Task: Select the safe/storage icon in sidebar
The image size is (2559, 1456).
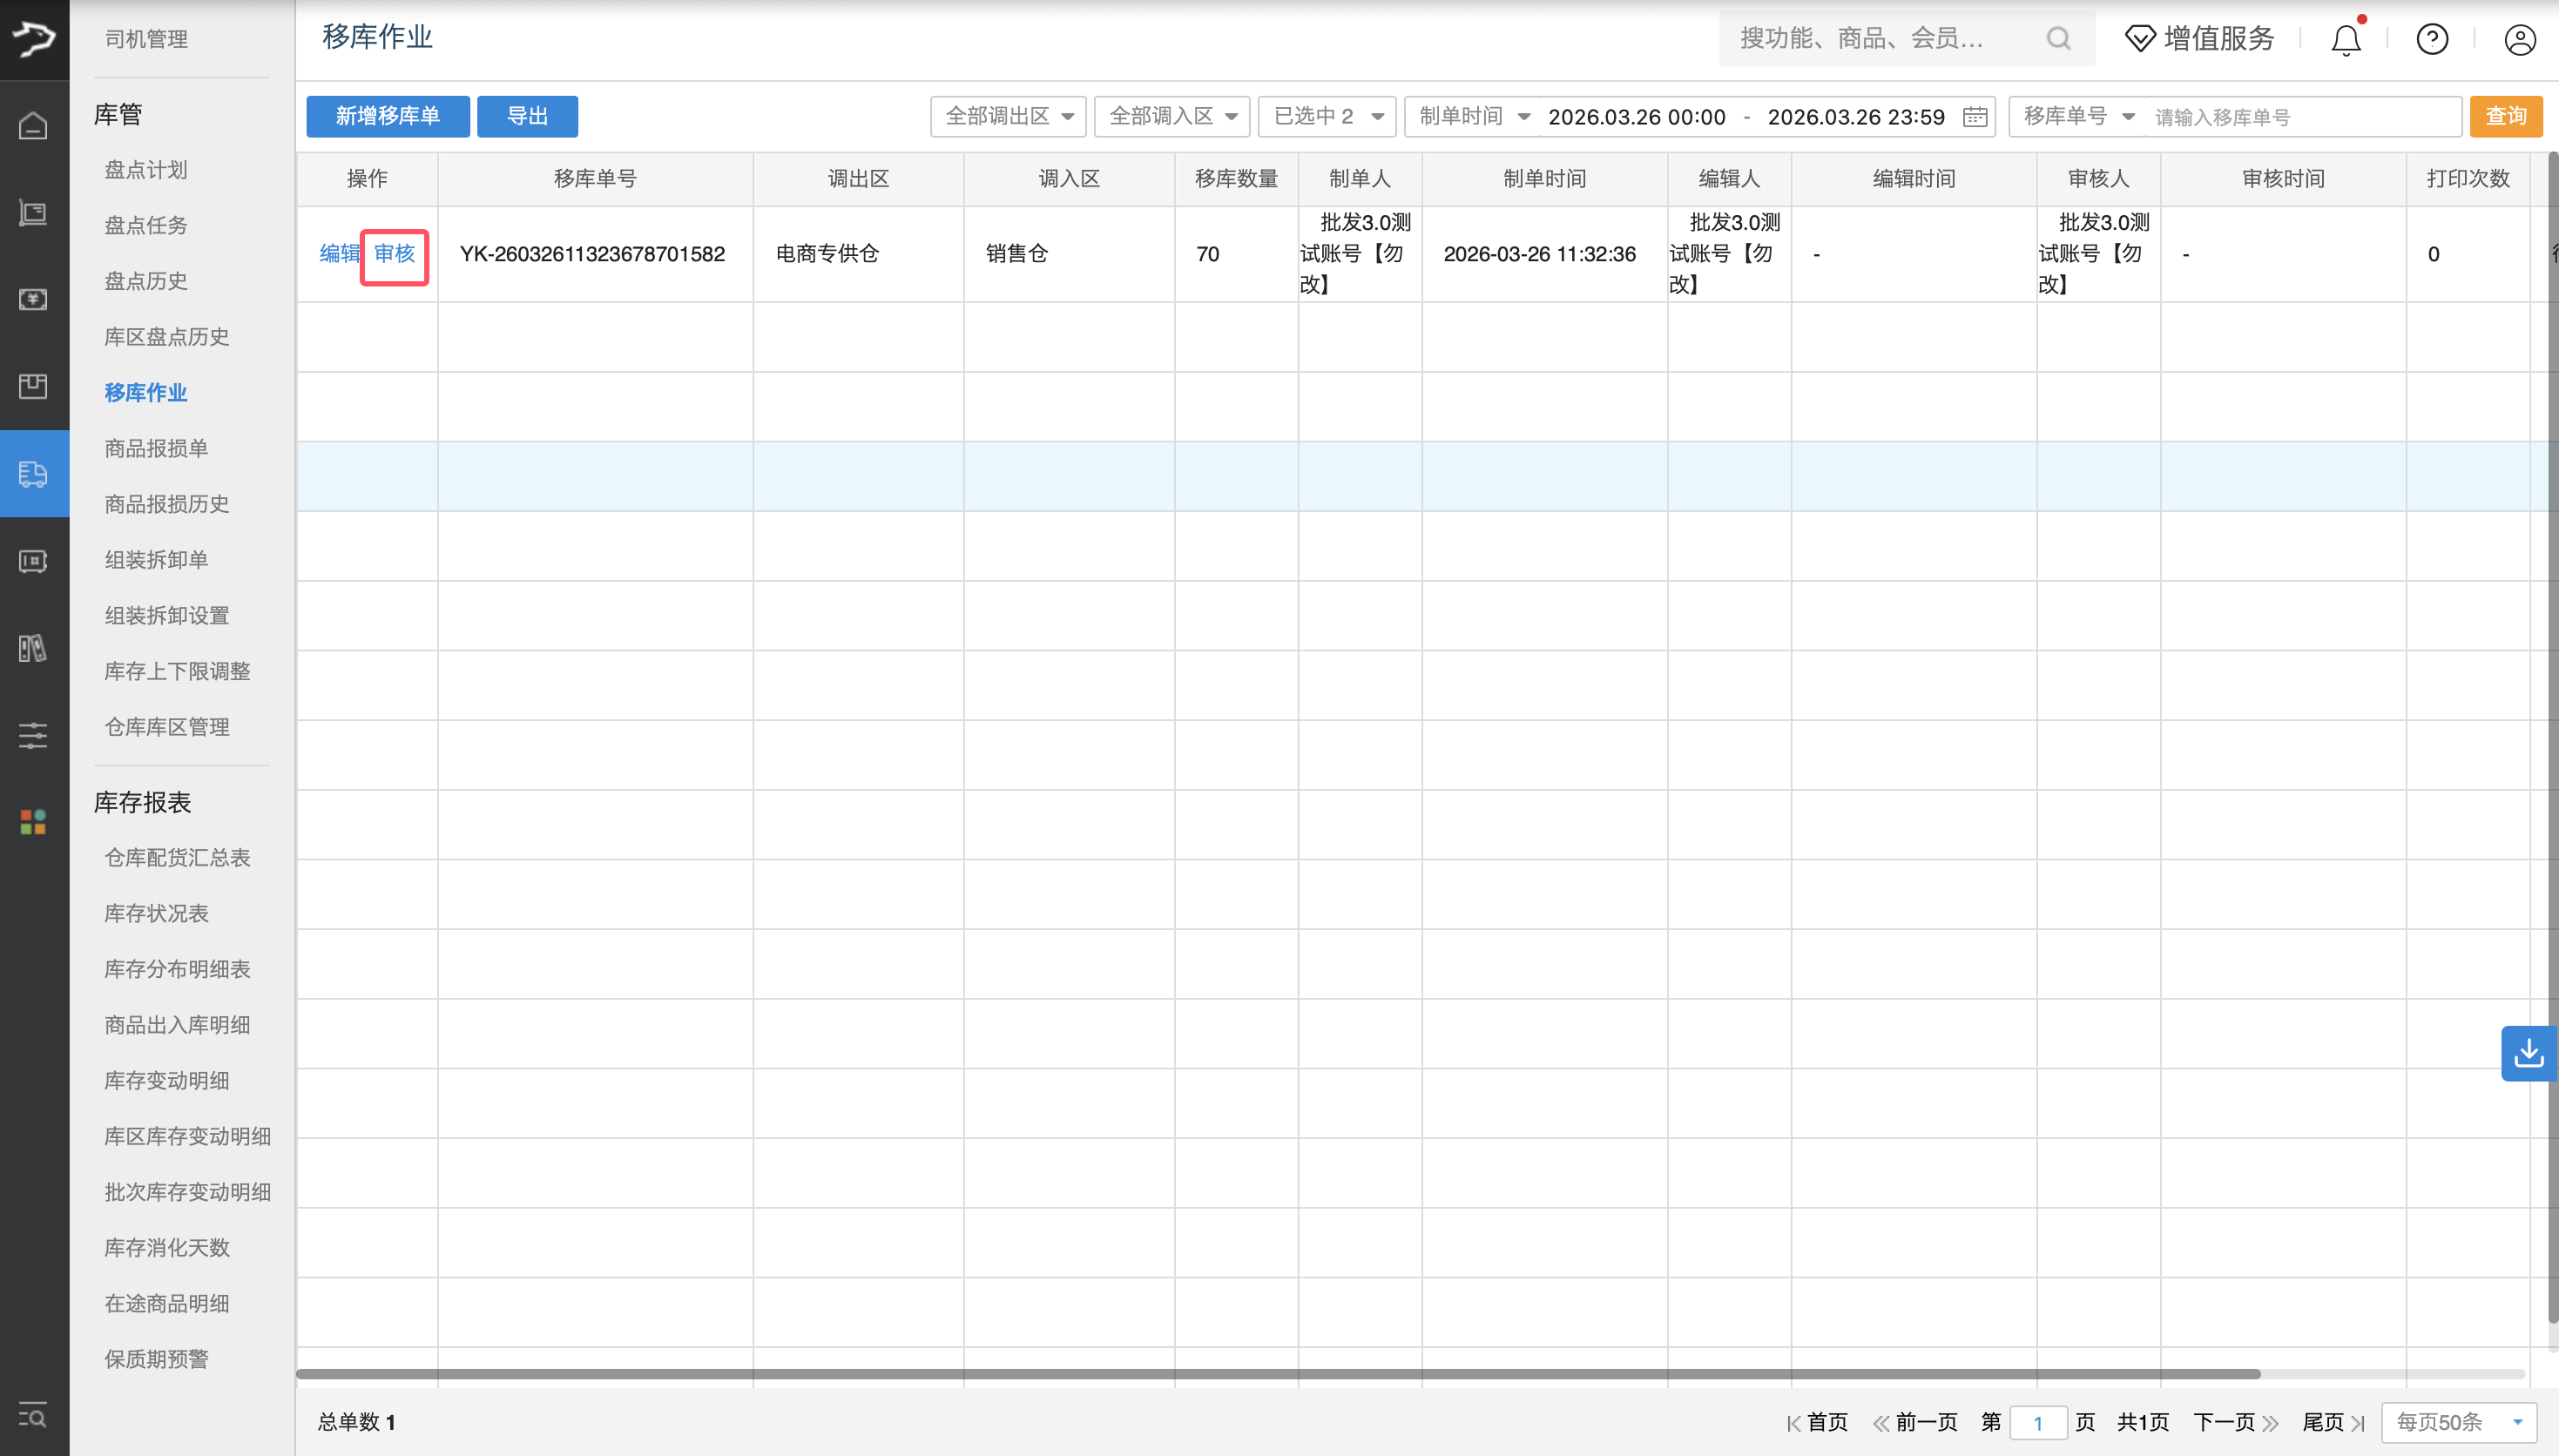Action: coord(33,561)
